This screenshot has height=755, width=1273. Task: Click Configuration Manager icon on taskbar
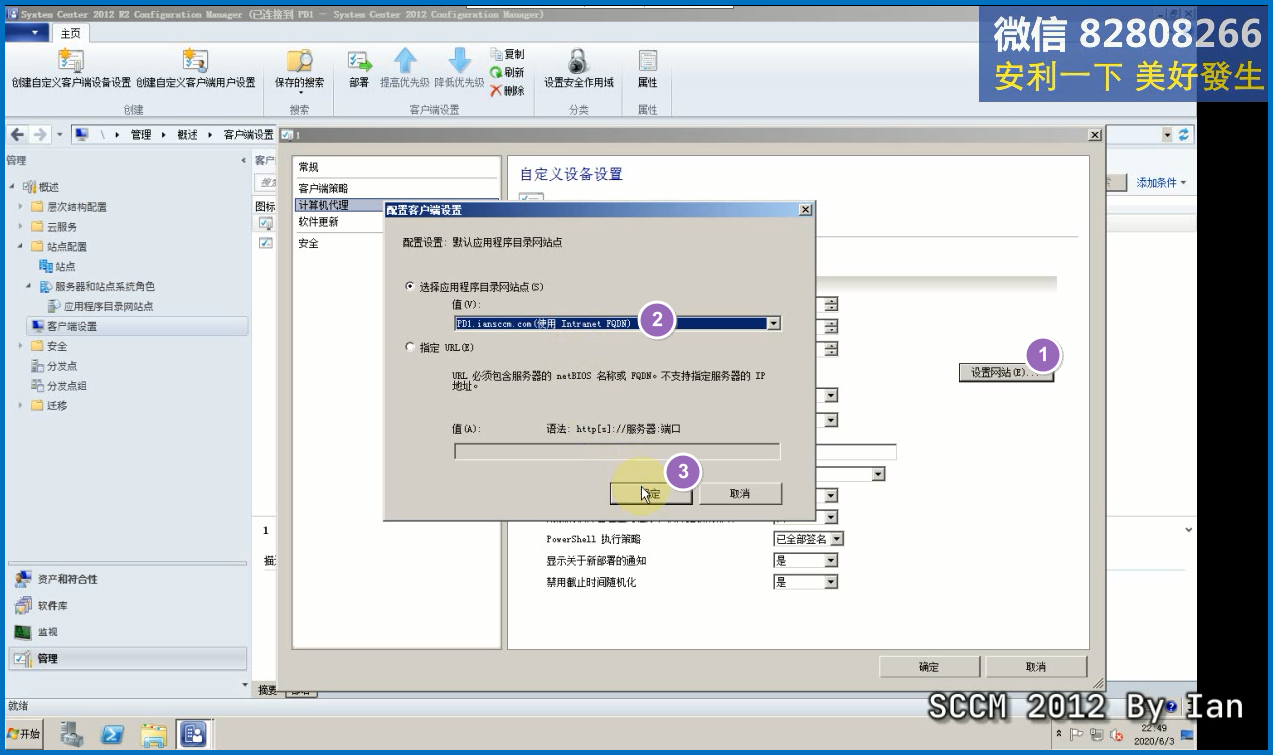coord(193,735)
